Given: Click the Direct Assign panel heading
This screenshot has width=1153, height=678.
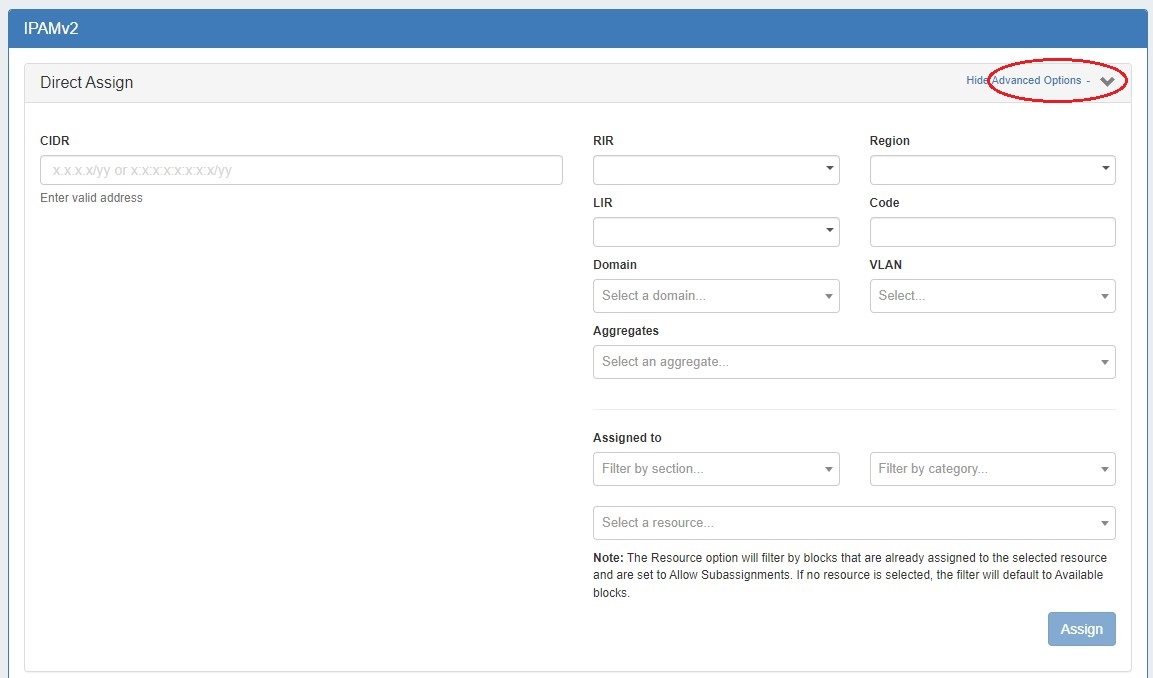Looking at the screenshot, I should [x=87, y=83].
